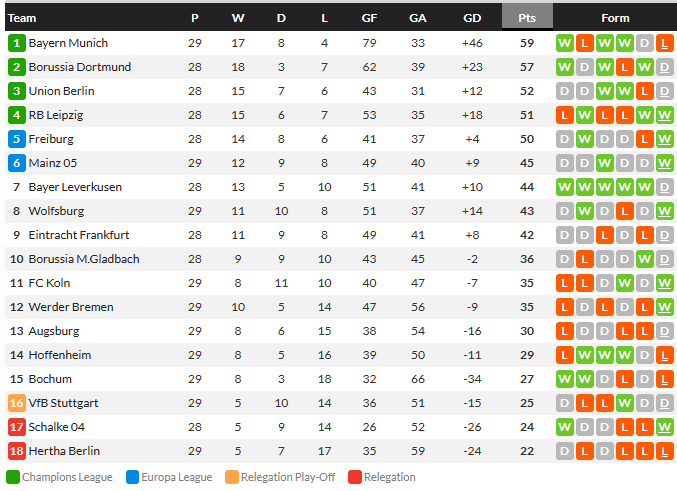Image resolution: width=677 pixels, height=491 pixels.
Task: Click Hertha Berlin's red position 18 badge
Action: click(16, 451)
